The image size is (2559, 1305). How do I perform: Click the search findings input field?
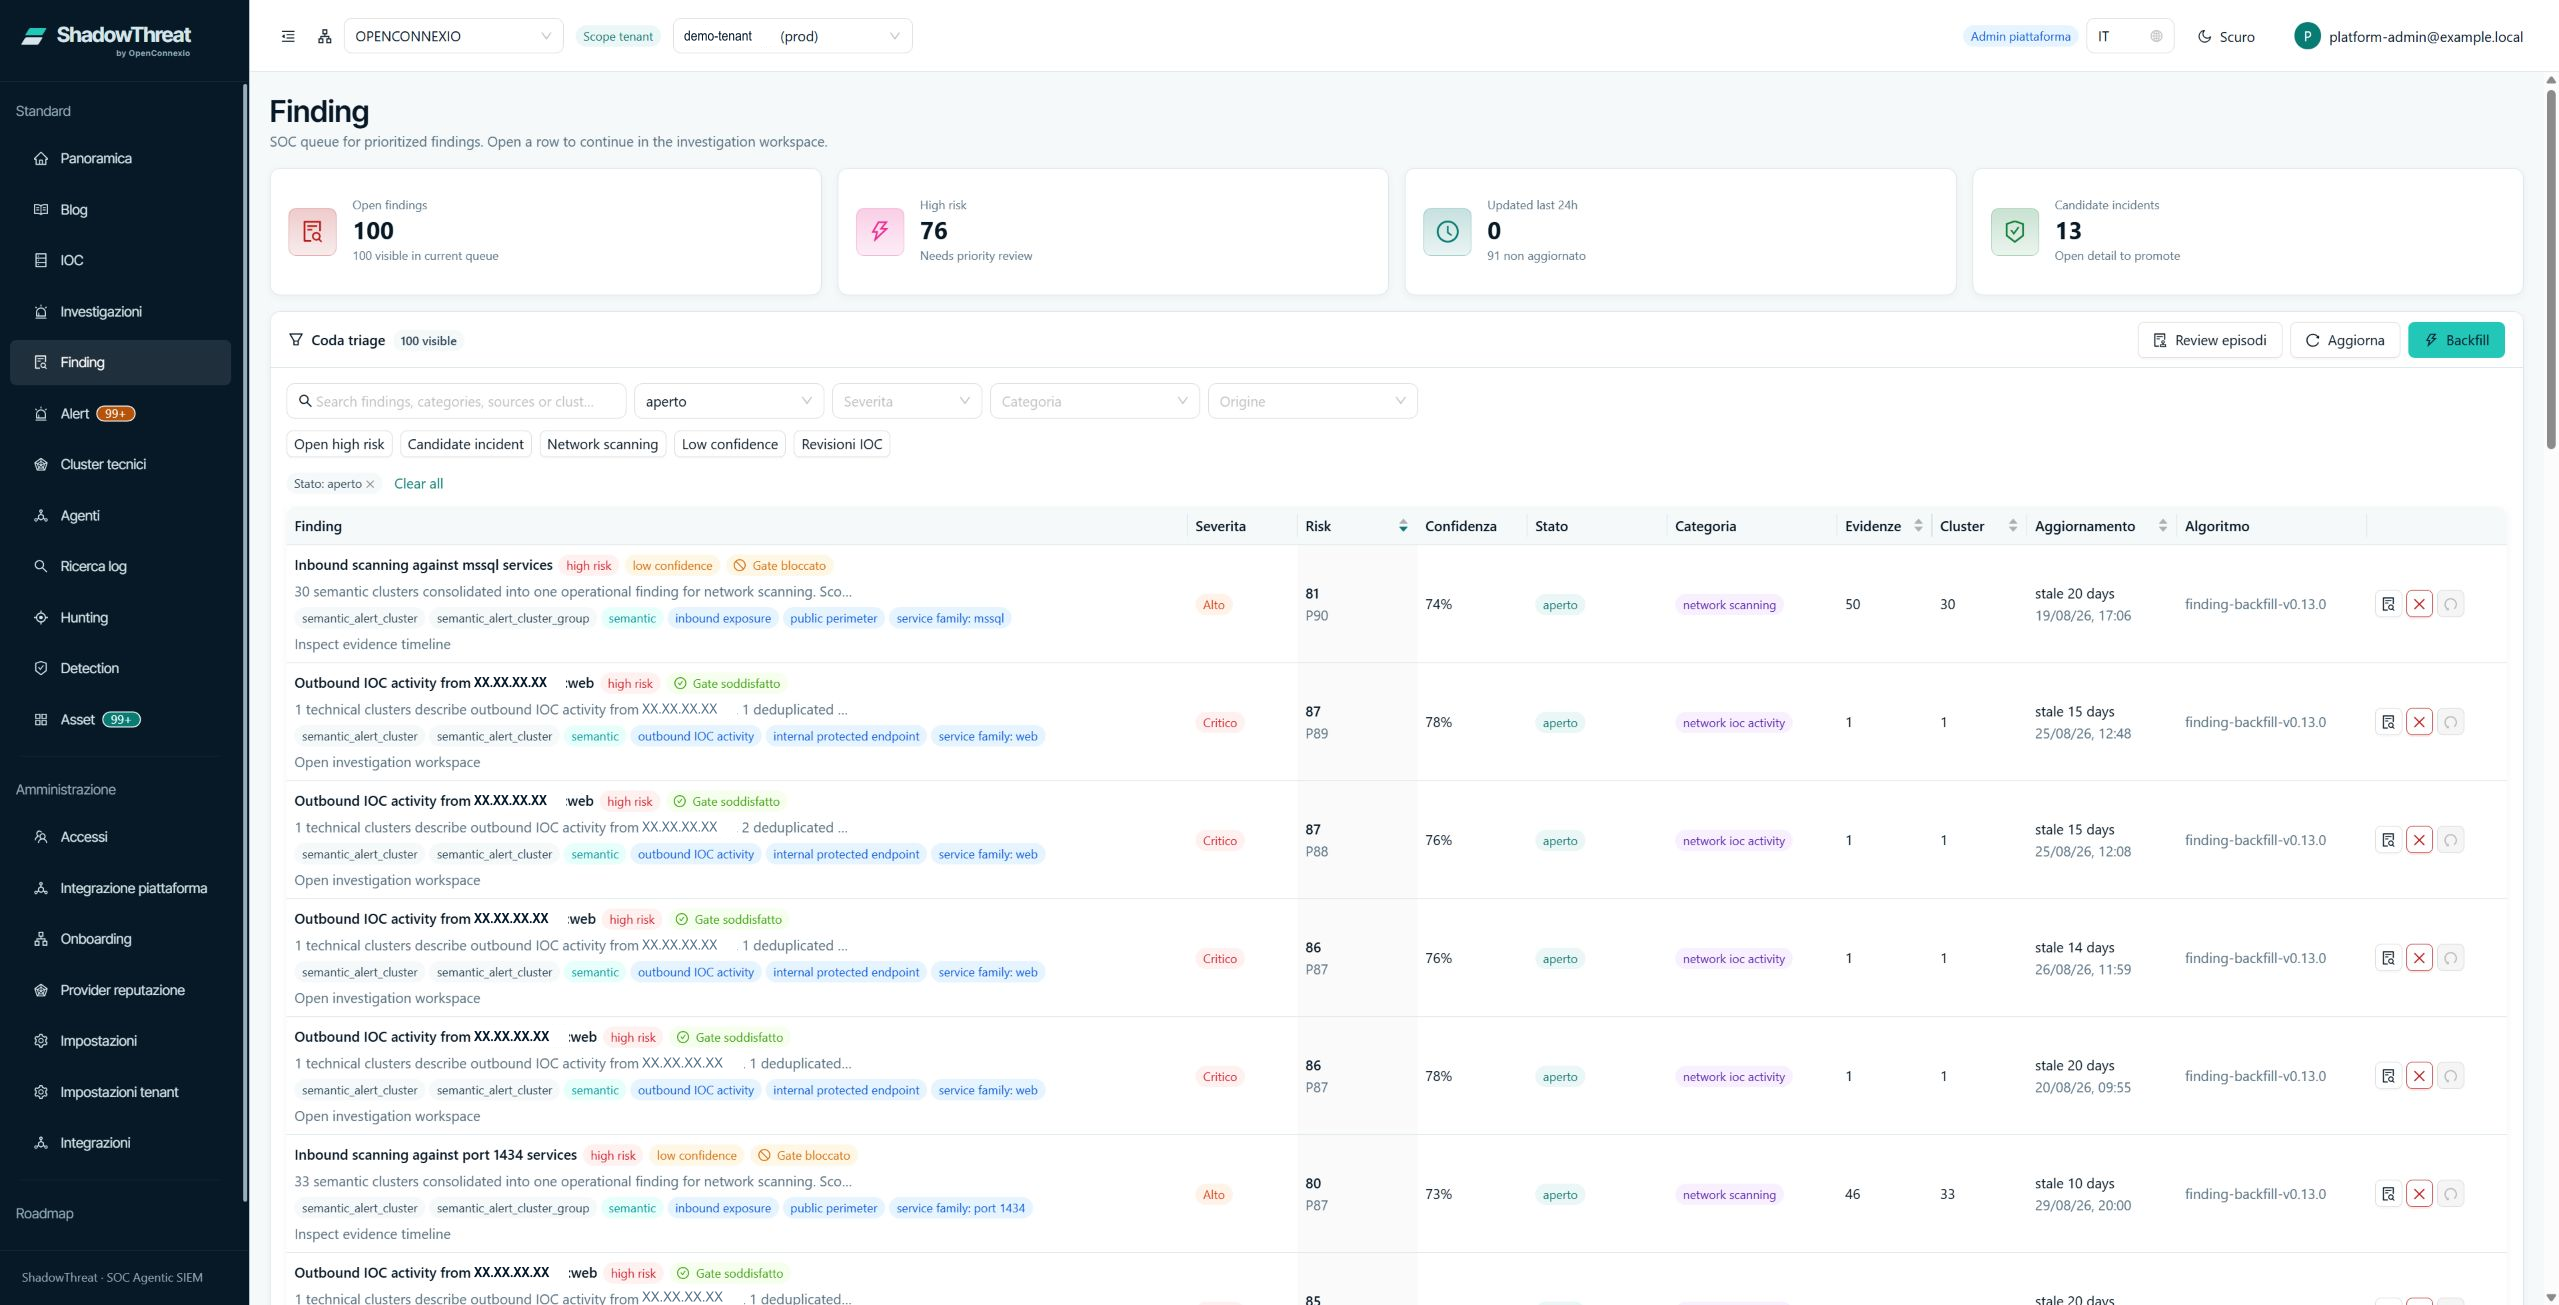point(456,401)
